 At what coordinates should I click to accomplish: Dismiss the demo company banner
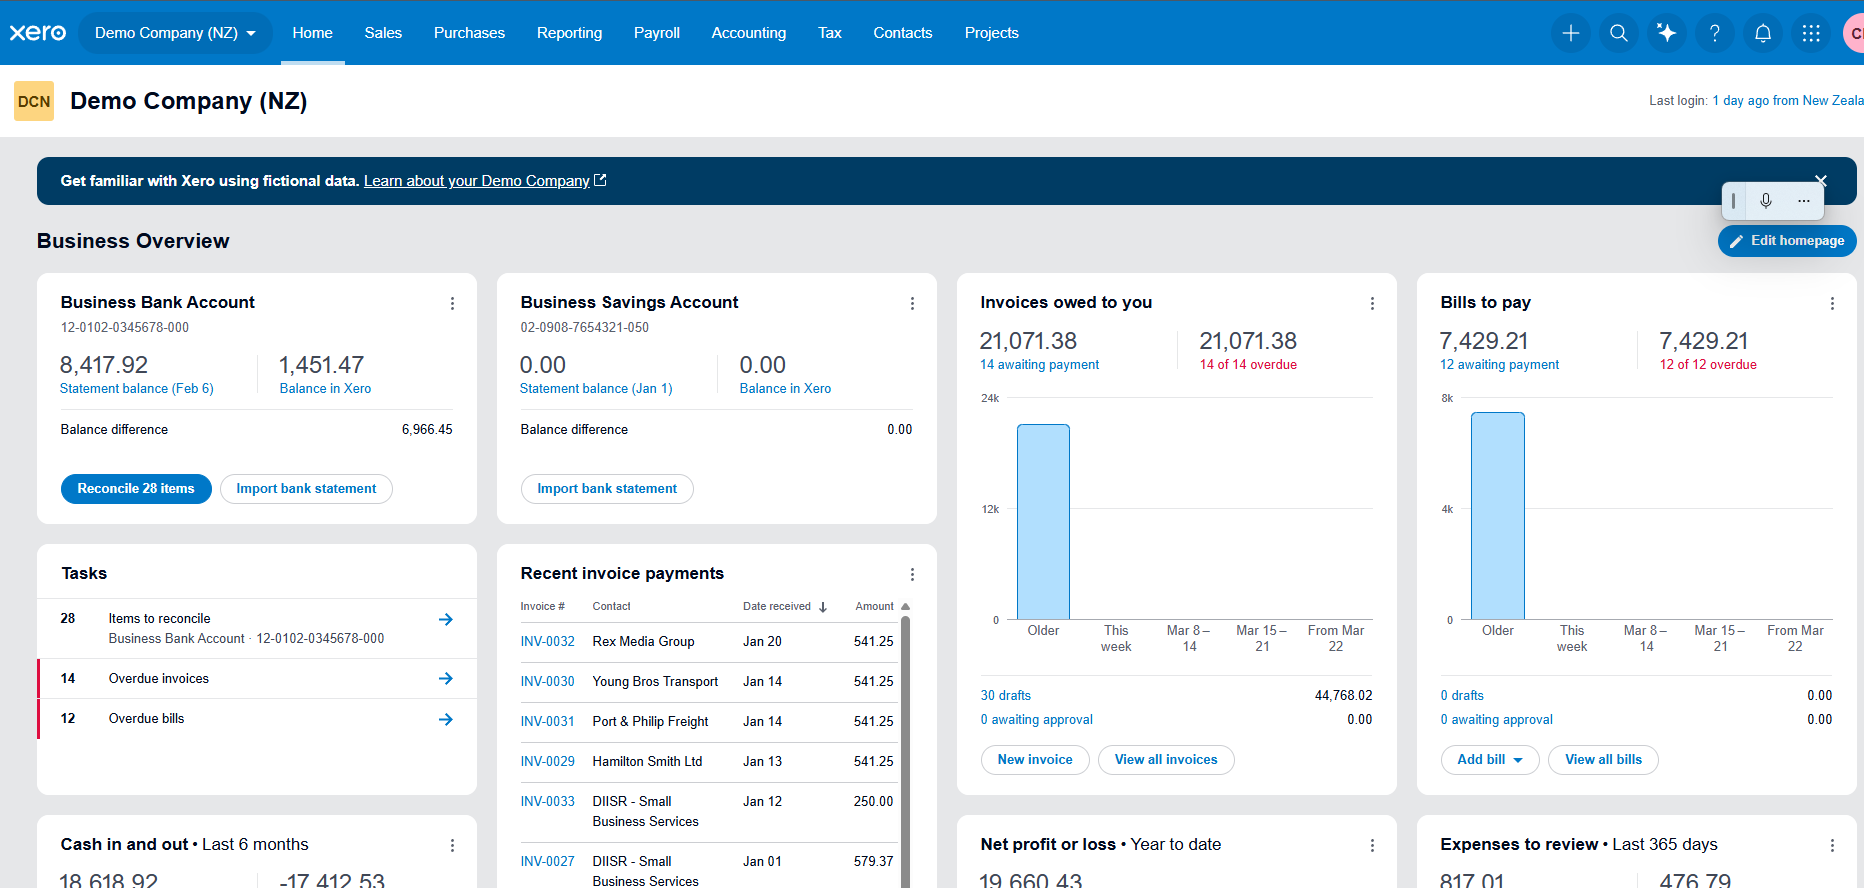1821,180
